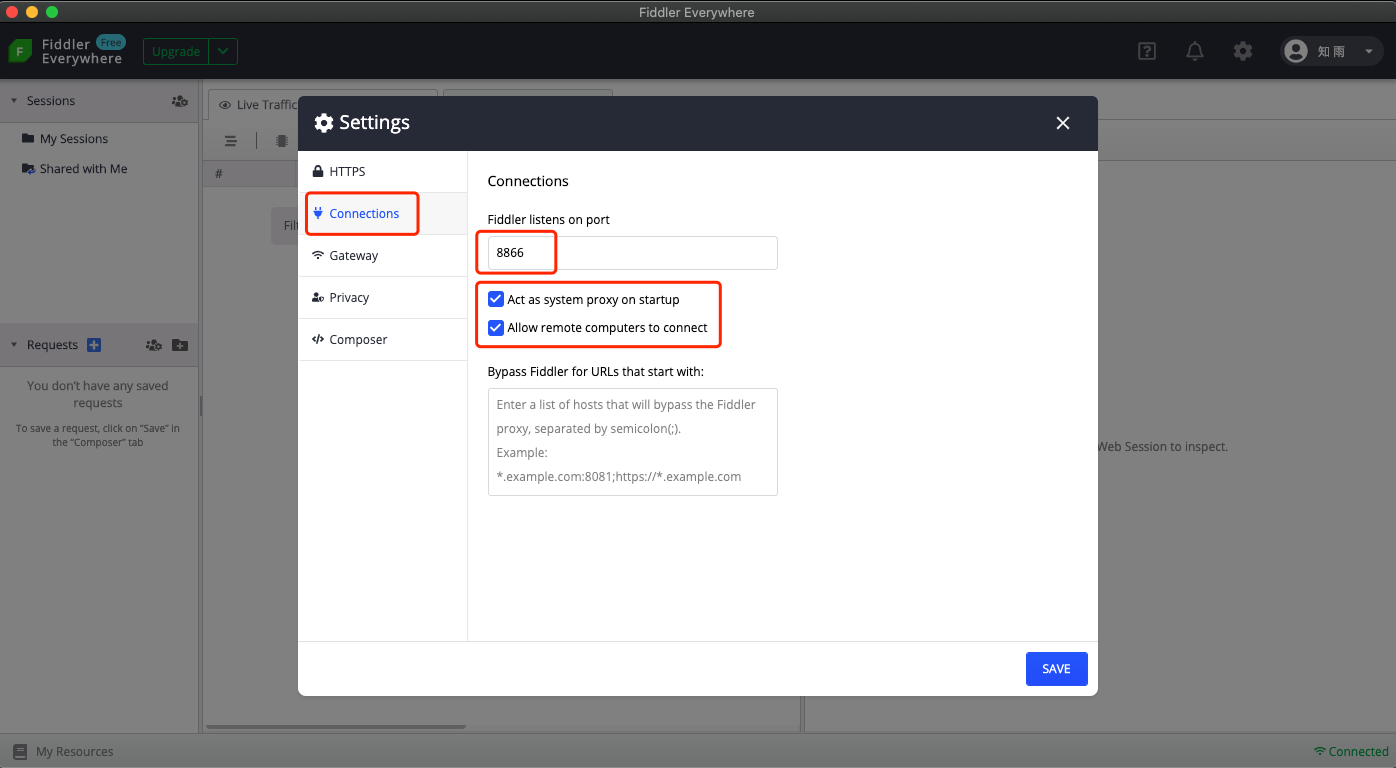Screen dimensions: 1396x768
Task: Open the Privacy settings section
Action: 383,298
